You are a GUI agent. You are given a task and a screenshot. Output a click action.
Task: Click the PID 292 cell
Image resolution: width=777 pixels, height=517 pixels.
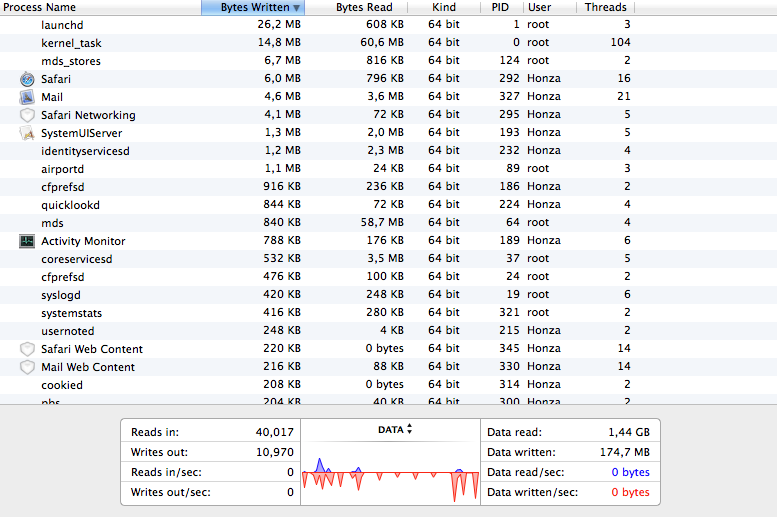(509, 78)
